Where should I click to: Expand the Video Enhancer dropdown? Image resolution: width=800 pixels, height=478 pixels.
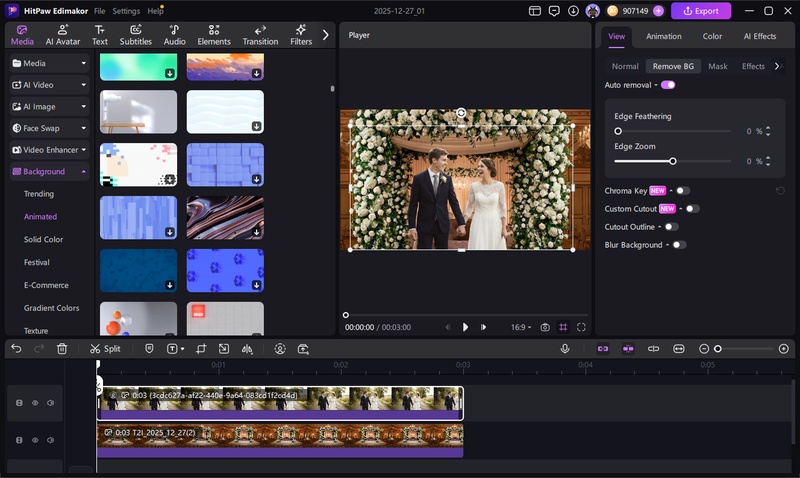[x=49, y=150]
